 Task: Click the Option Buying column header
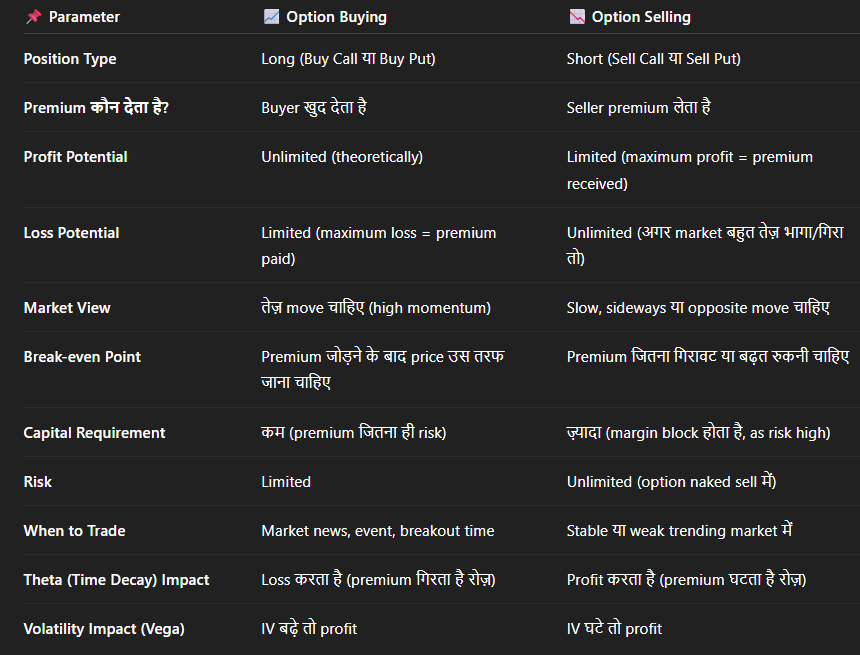pyautogui.click(x=336, y=17)
